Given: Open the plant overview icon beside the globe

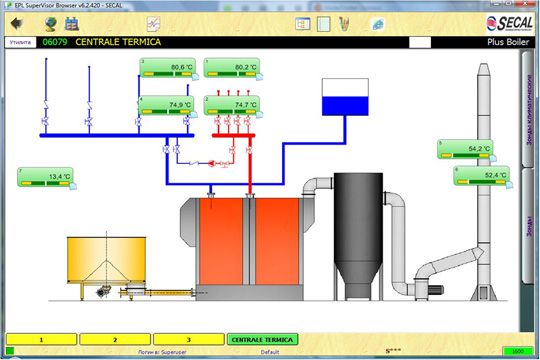Looking at the screenshot, I should pos(72,24).
